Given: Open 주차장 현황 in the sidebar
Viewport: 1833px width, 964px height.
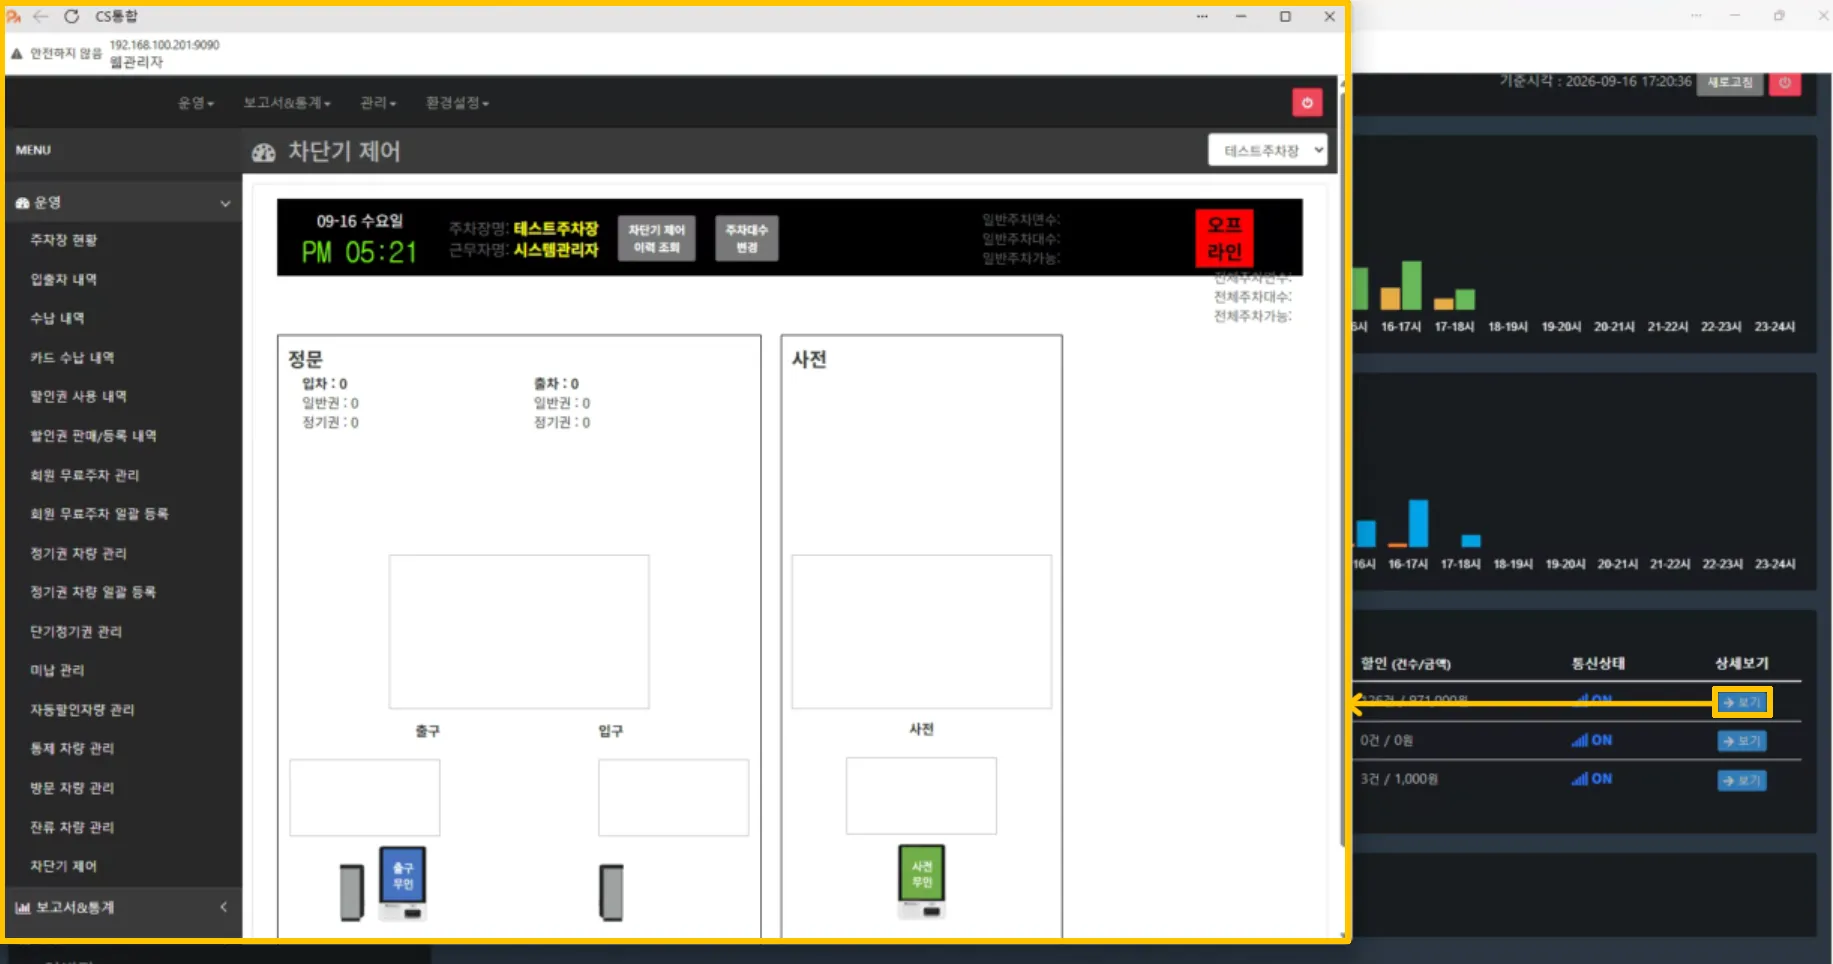Looking at the screenshot, I should (64, 240).
